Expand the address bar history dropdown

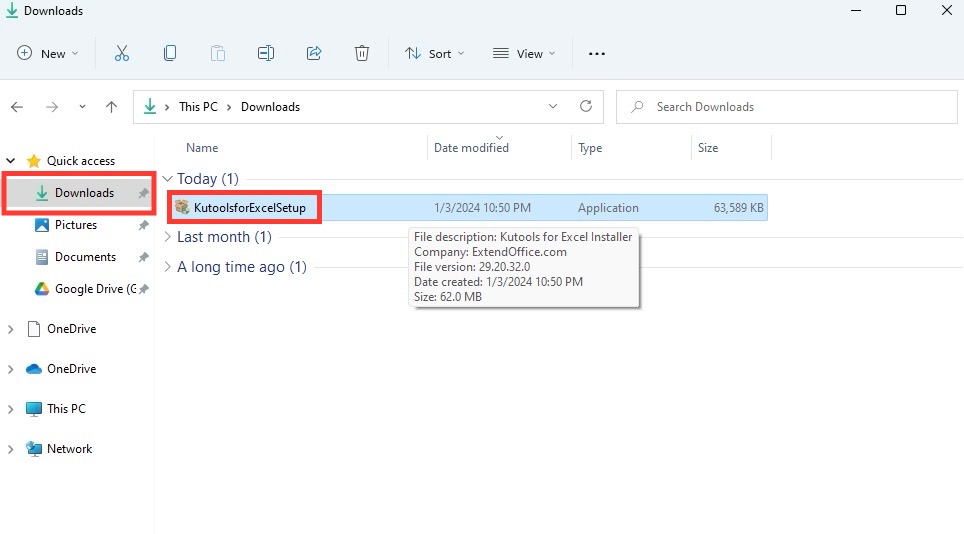pyautogui.click(x=553, y=106)
